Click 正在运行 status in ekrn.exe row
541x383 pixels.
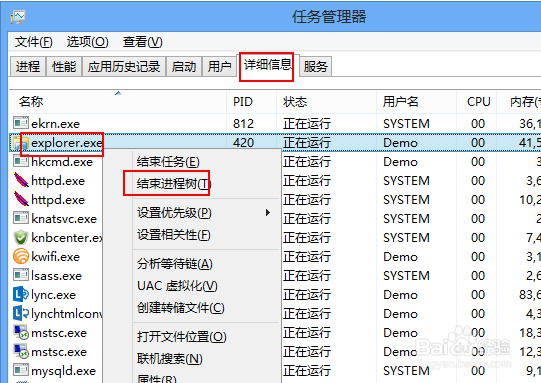307,123
